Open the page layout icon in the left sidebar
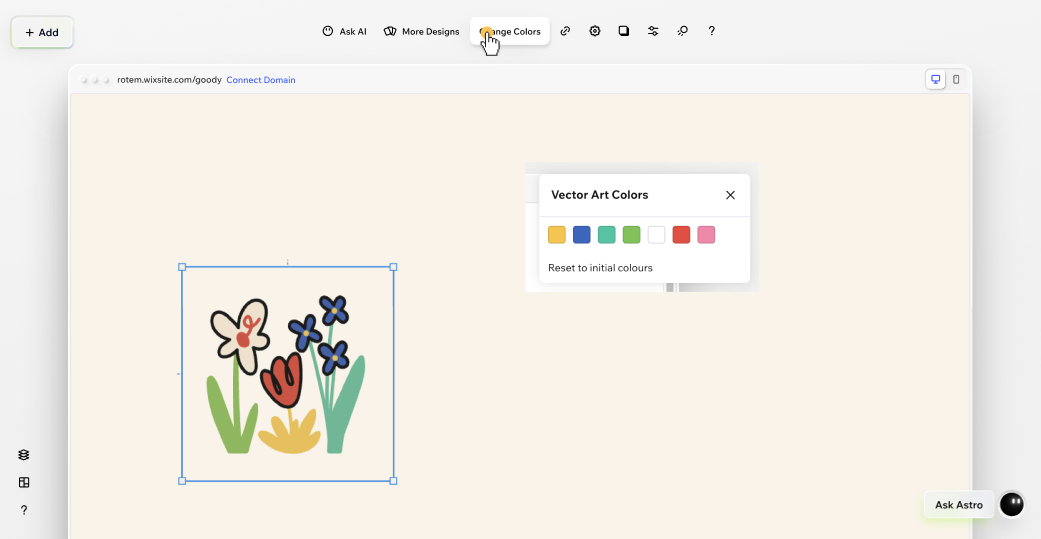The height and width of the screenshot is (539, 1041). pyautogui.click(x=24, y=482)
